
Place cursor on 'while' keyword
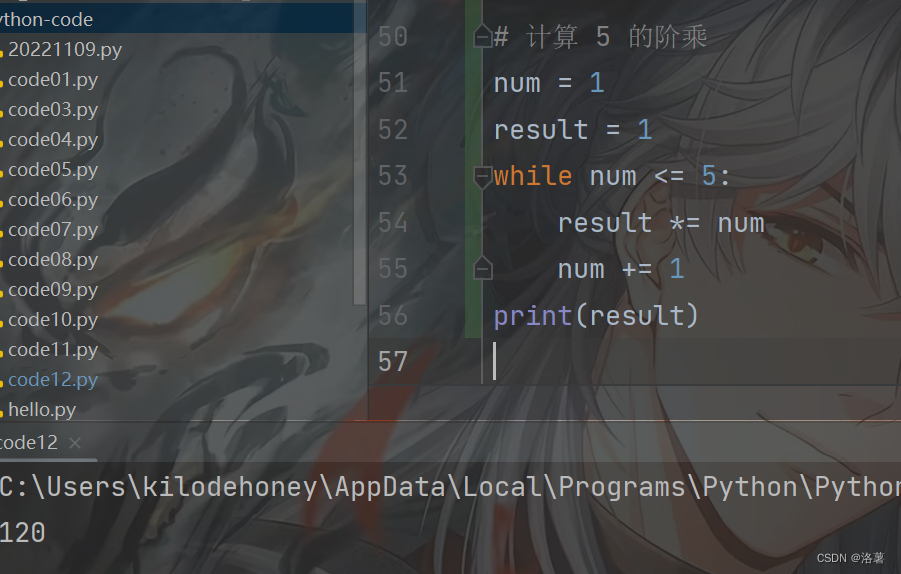(x=533, y=176)
